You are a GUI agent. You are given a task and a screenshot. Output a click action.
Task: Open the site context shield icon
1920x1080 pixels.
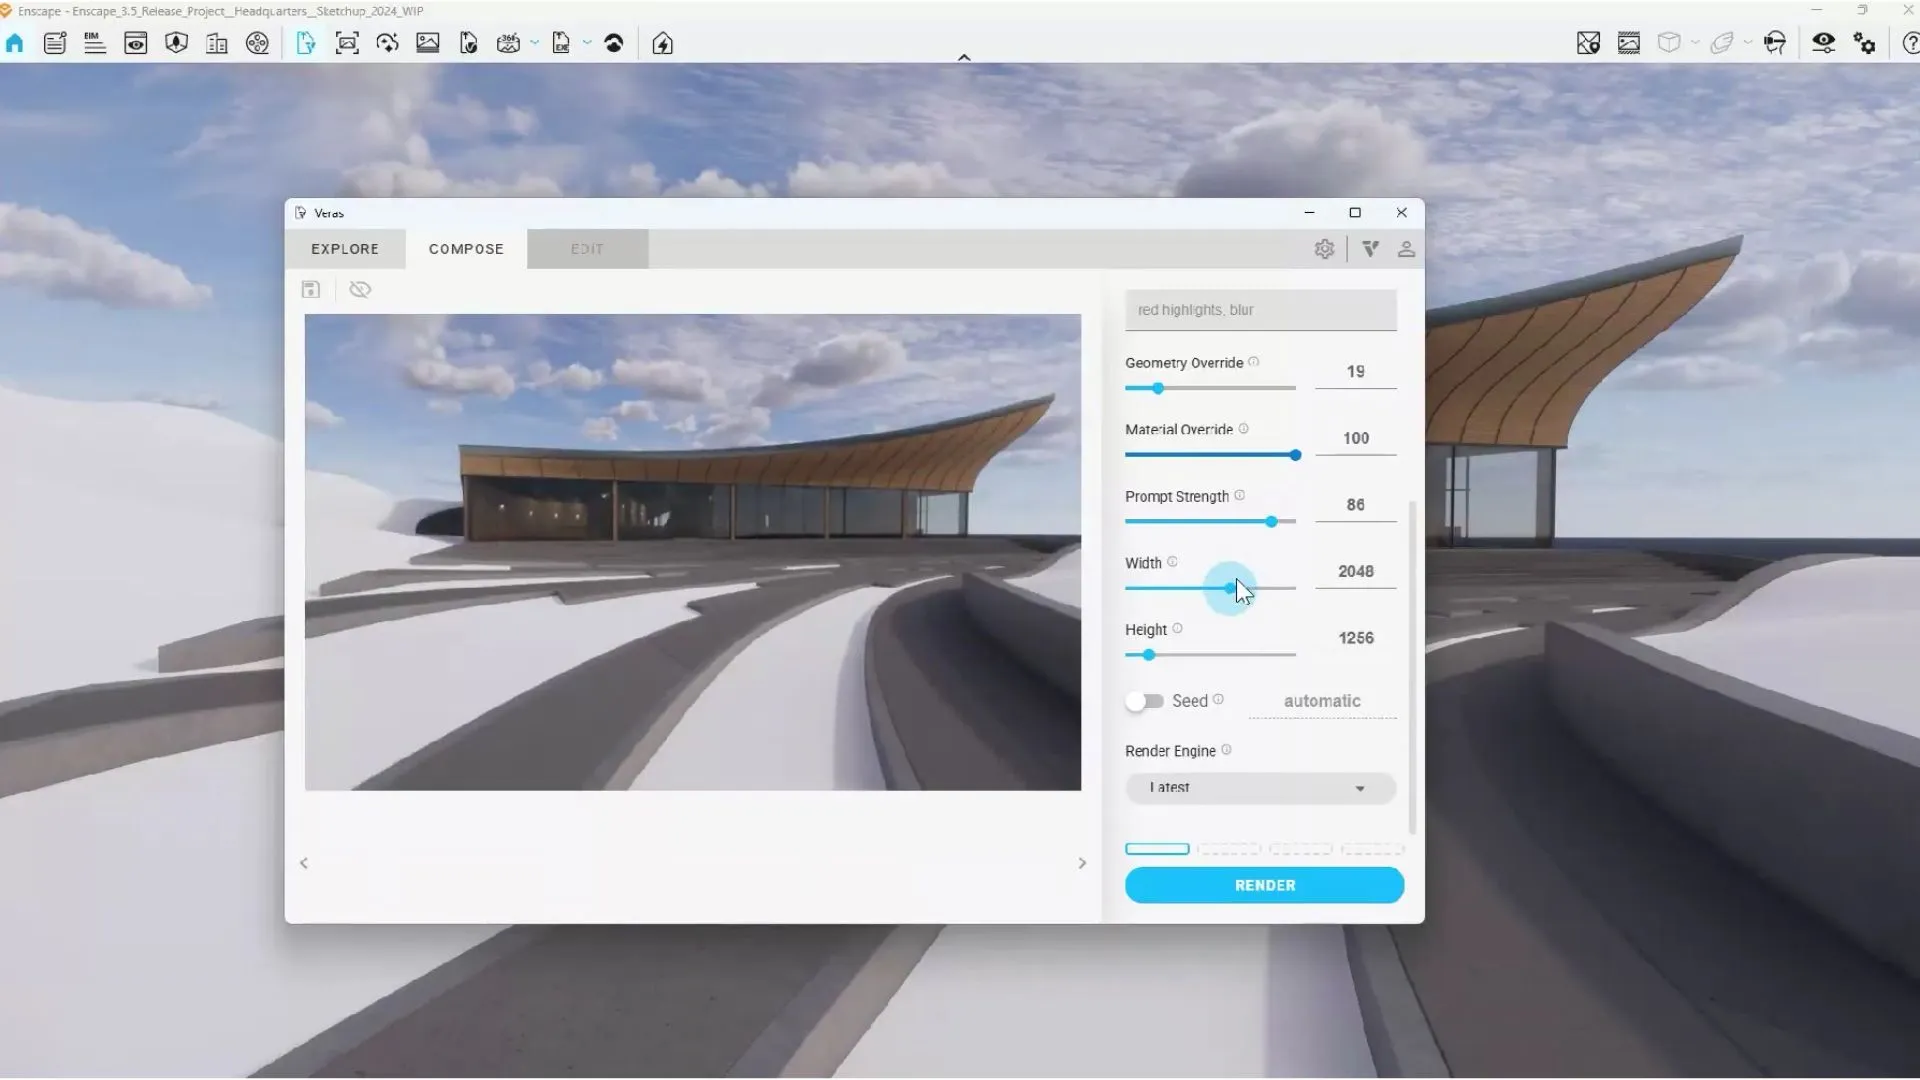(177, 43)
